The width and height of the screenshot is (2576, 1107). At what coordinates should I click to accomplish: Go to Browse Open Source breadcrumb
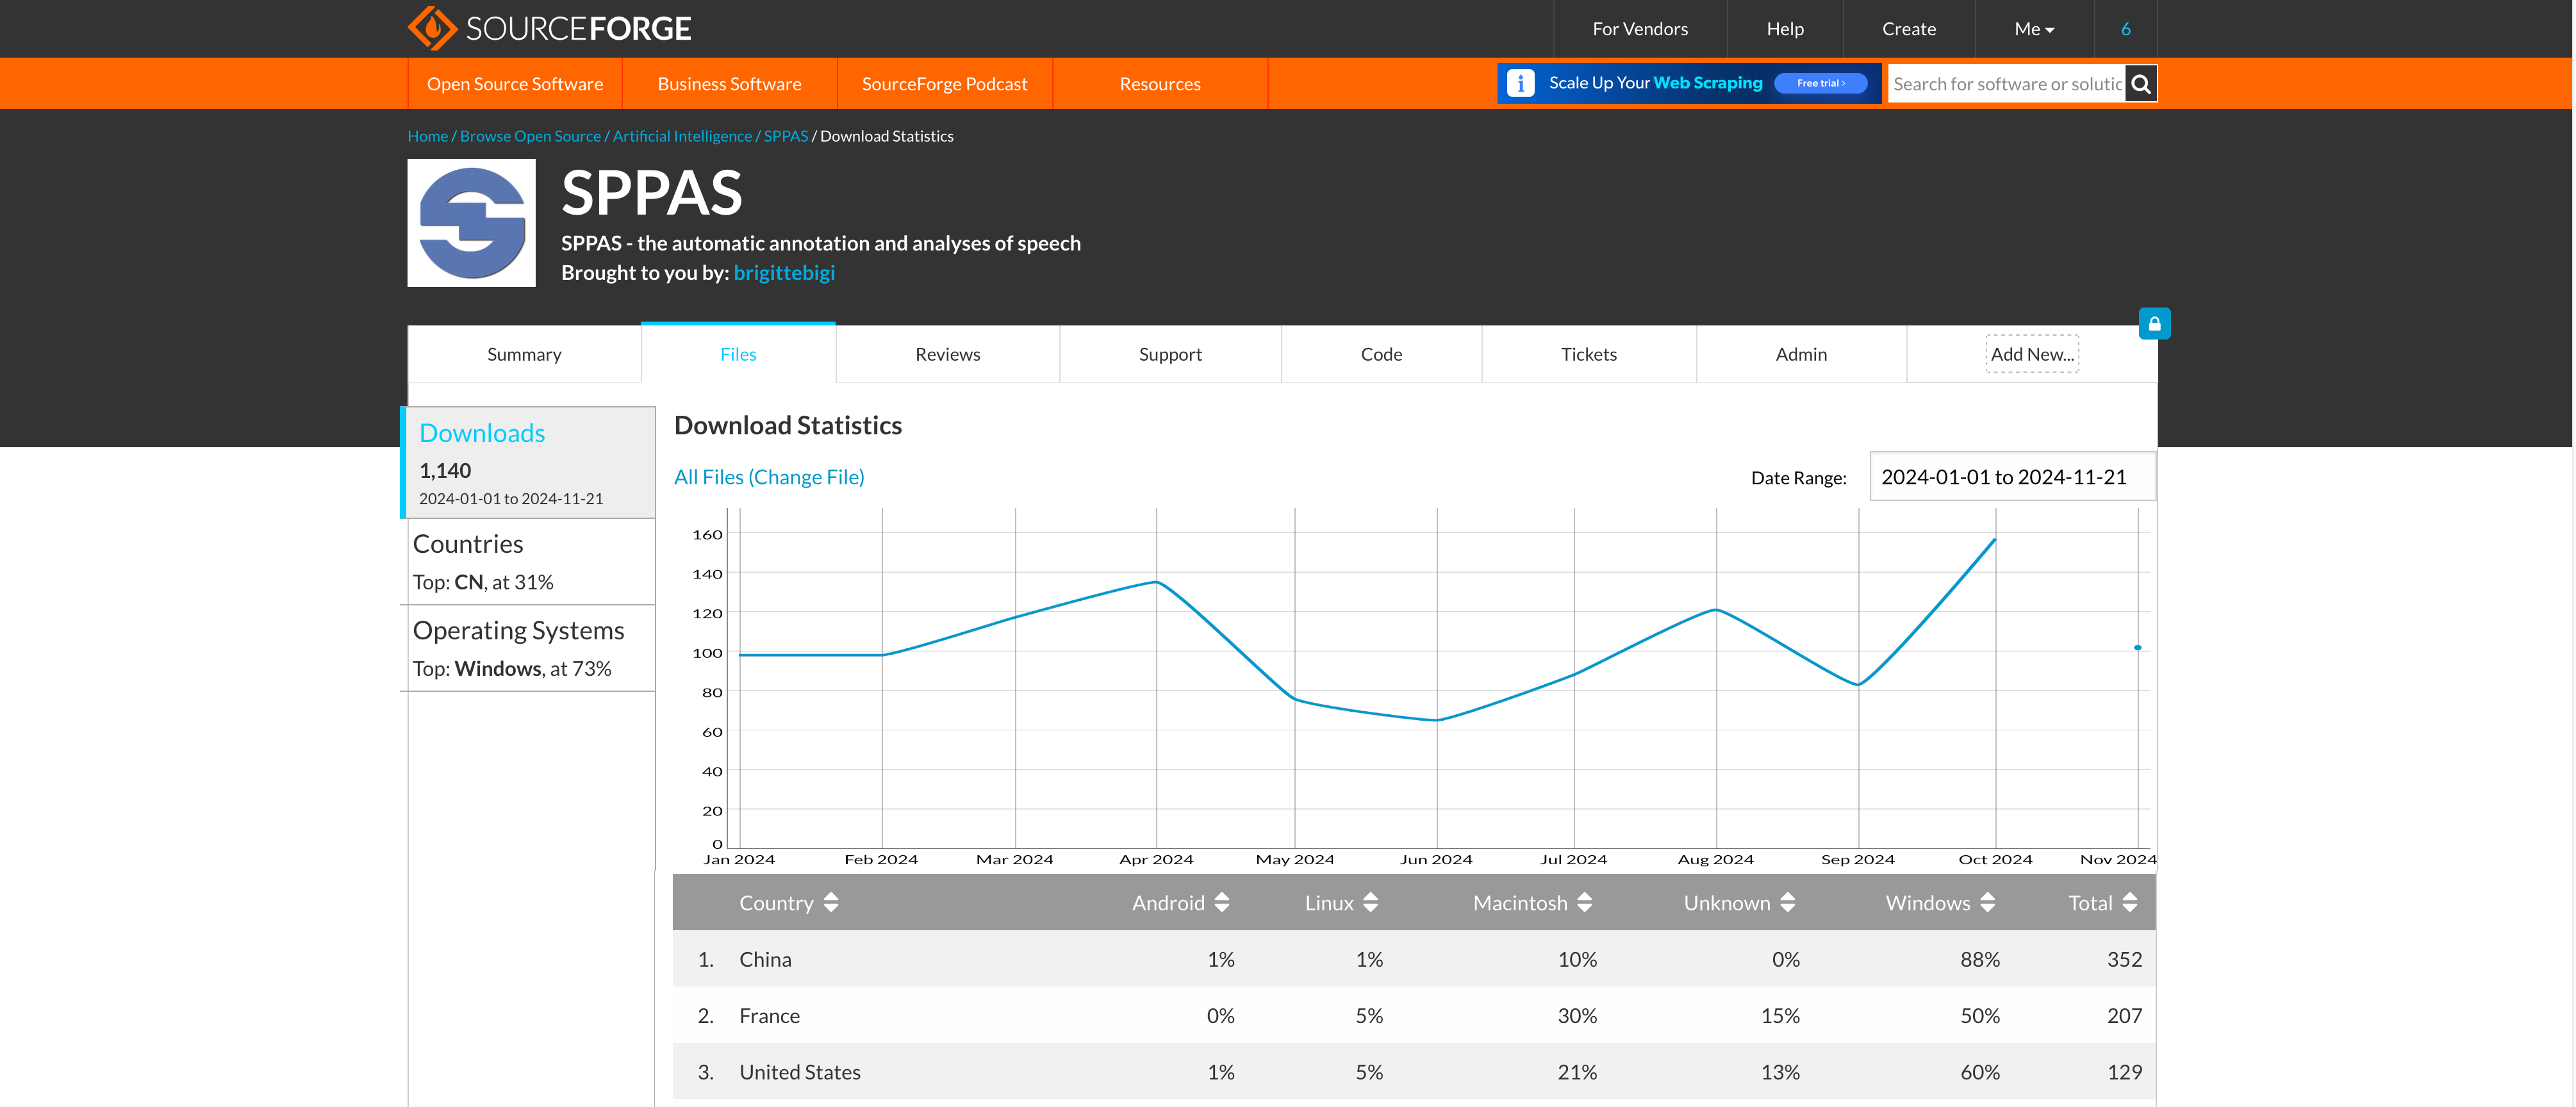(530, 136)
